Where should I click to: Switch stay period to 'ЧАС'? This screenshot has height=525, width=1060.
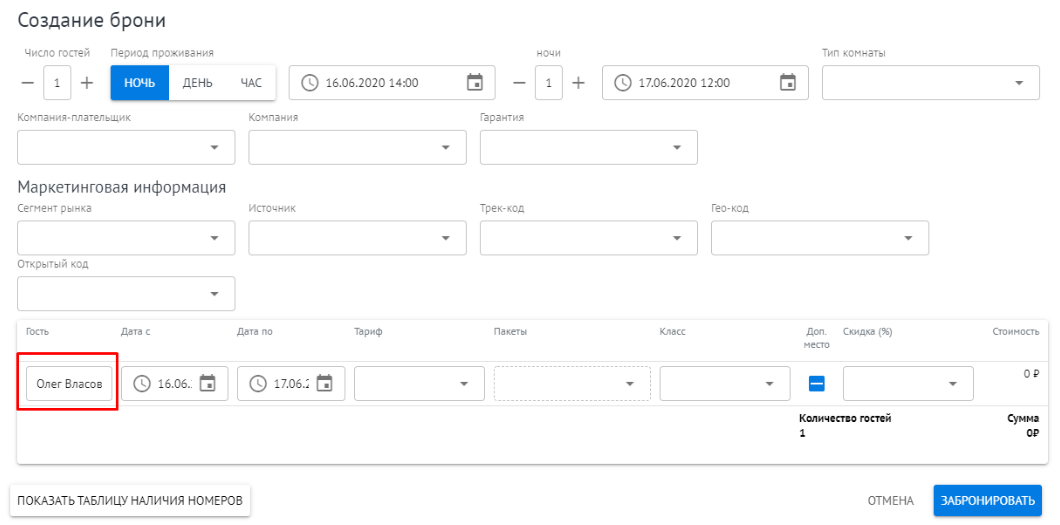[250, 83]
